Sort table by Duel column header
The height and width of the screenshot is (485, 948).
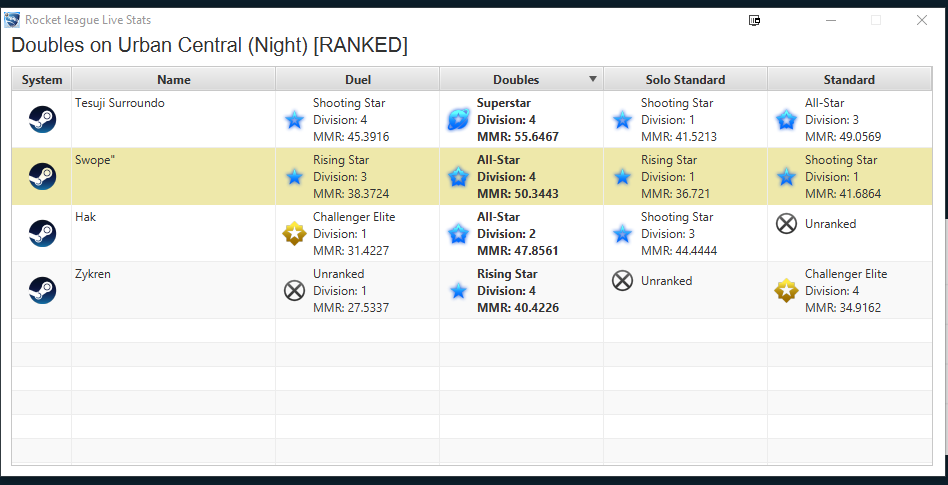357,79
